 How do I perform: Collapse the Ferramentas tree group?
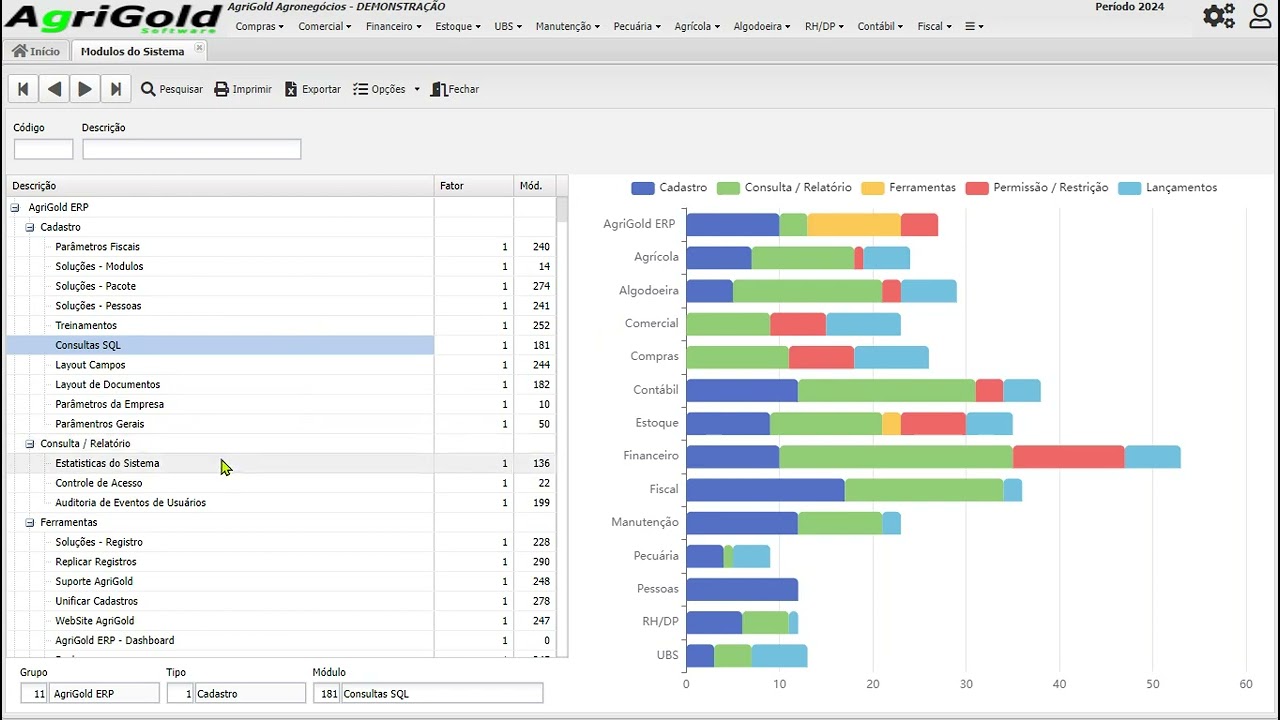point(30,523)
